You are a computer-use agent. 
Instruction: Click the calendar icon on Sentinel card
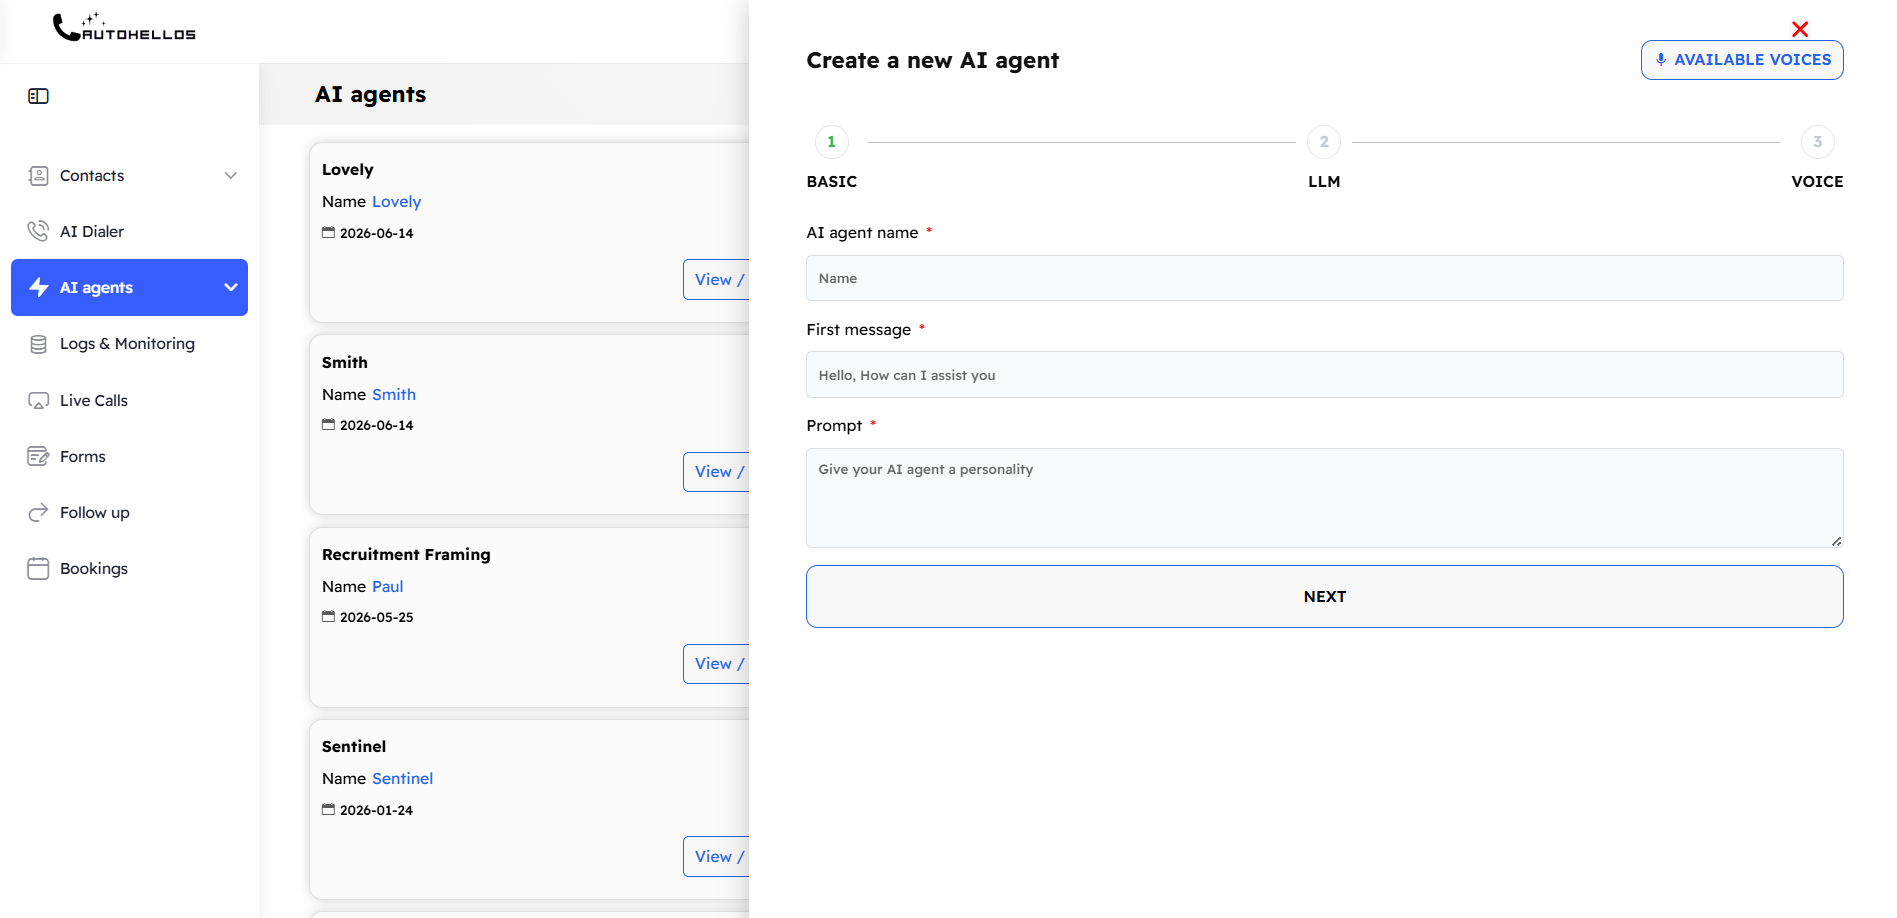[x=328, y=810]
